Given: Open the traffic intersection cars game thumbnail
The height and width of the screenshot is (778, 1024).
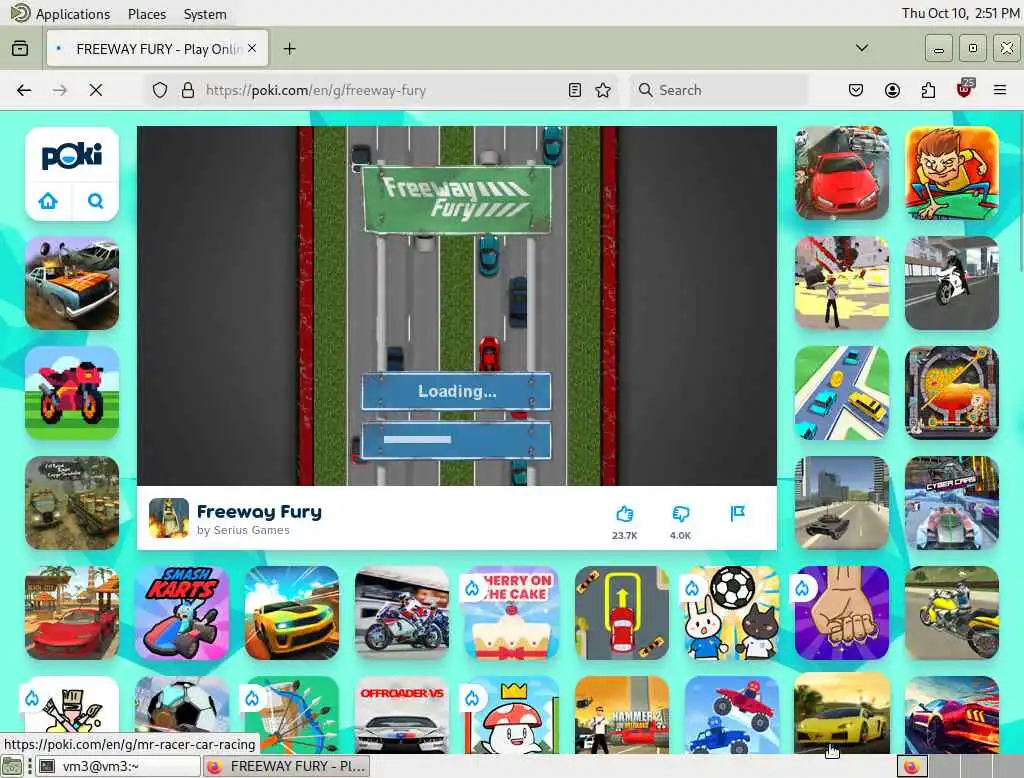Looking at the screenshot, I should pos(842,393).
